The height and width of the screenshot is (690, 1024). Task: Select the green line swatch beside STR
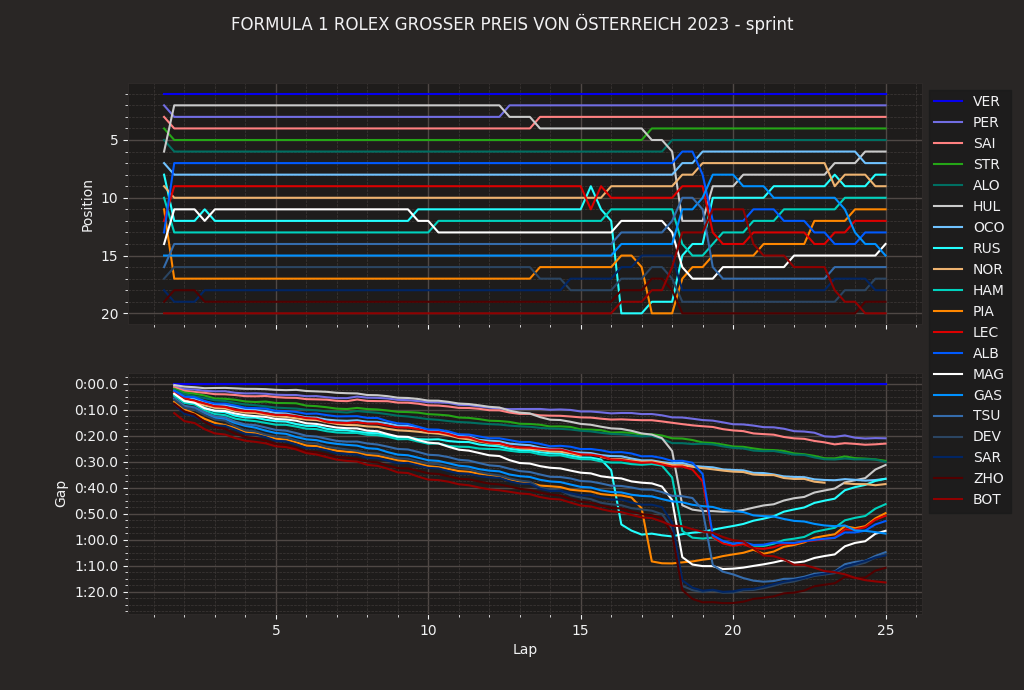click(948, 164)
